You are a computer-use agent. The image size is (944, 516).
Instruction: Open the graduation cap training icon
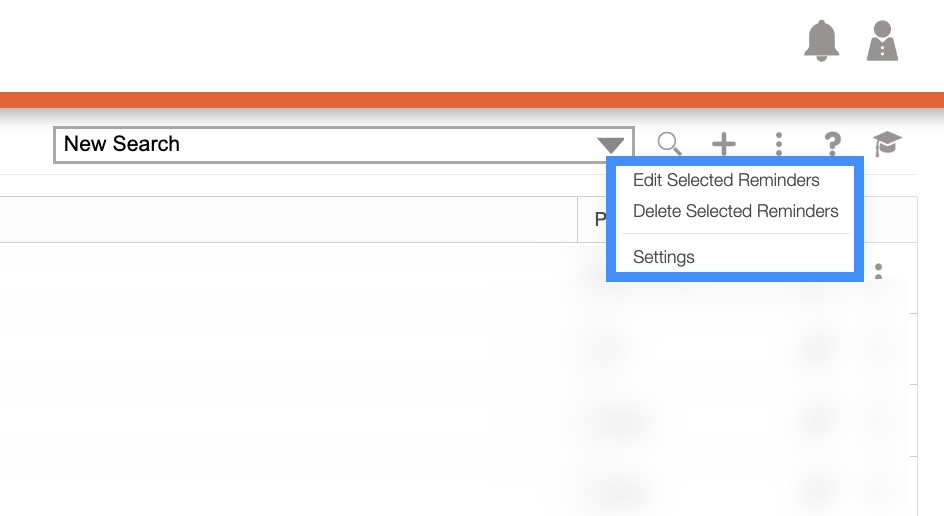click(x=887, y=145)
